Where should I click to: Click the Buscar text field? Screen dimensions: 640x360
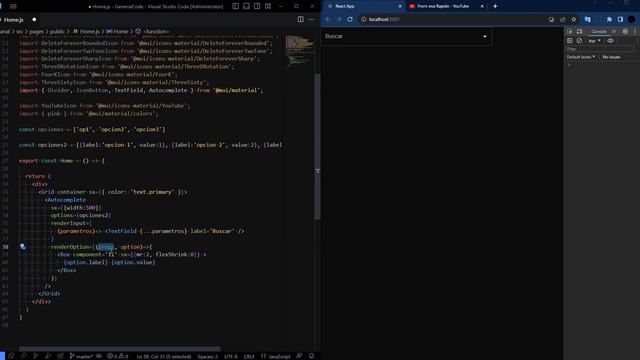point(406,36)
